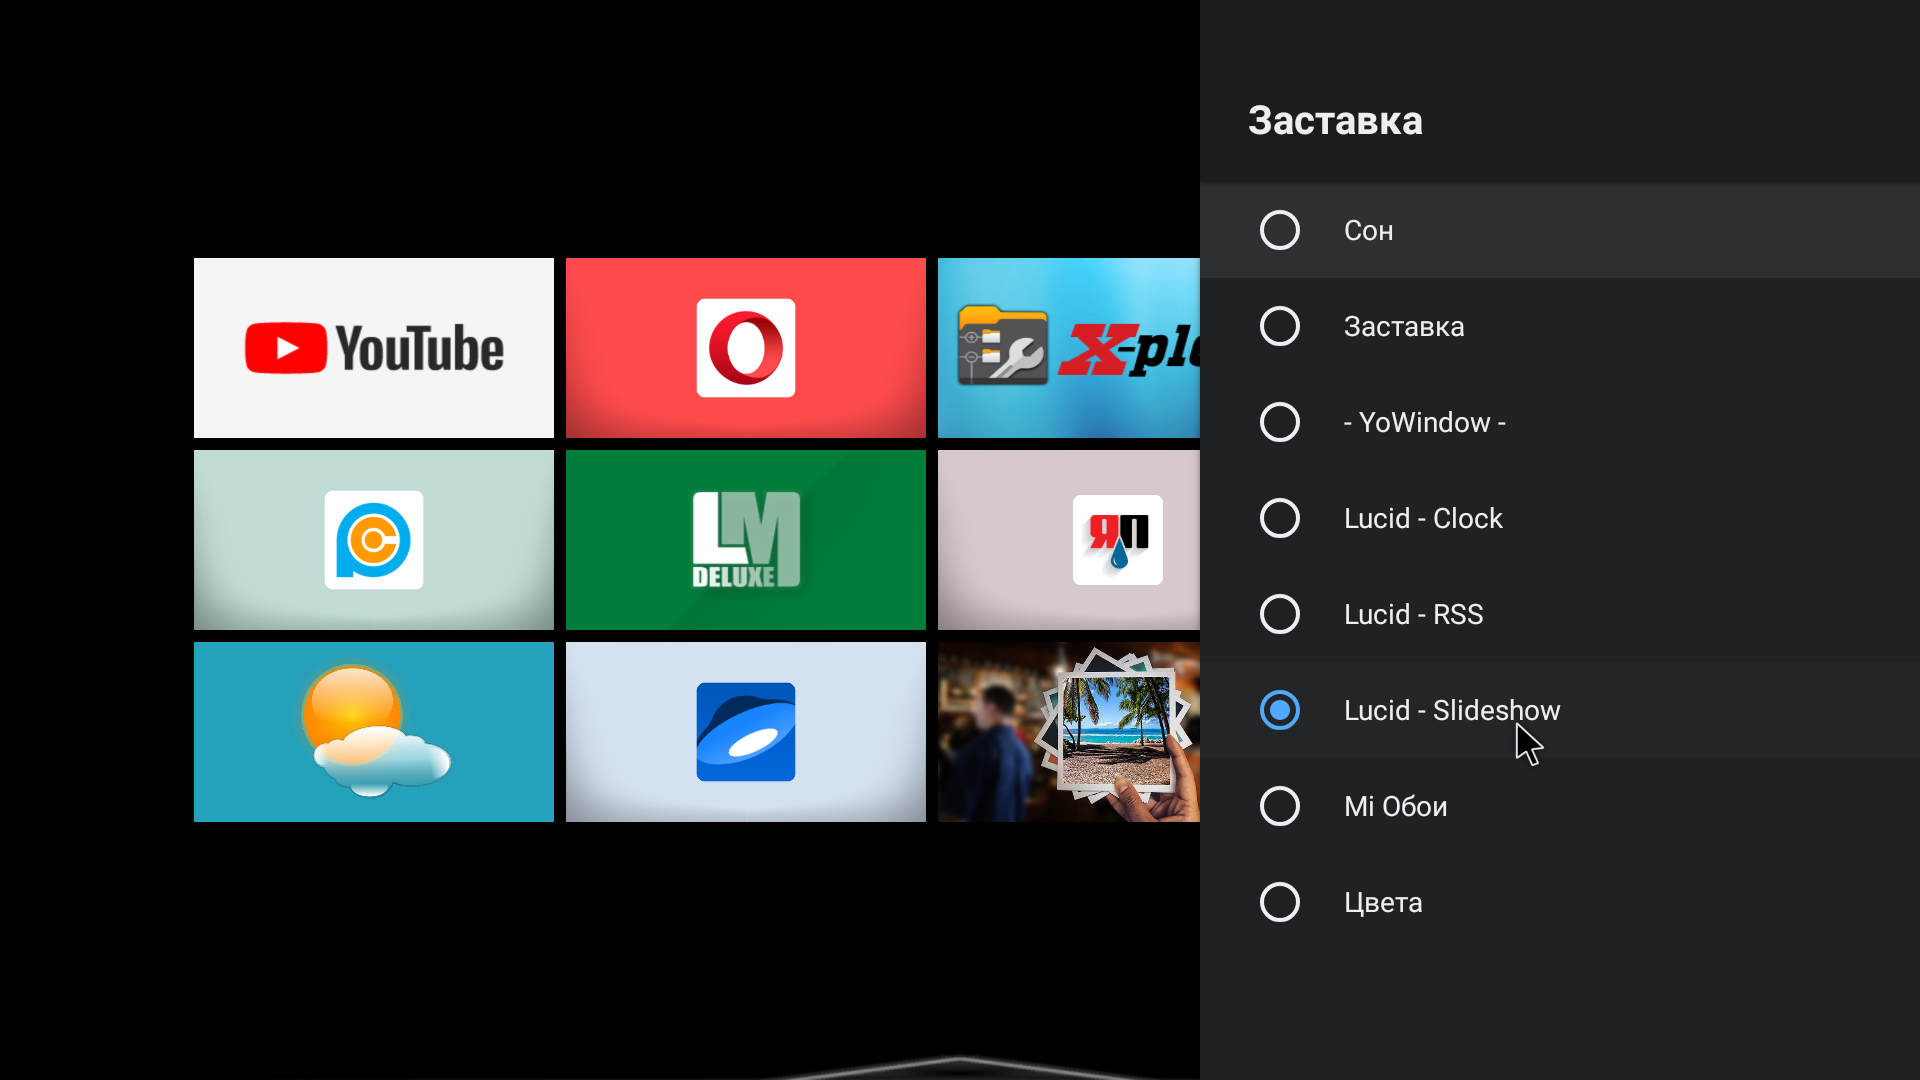Select Заставка screensaver option
Image resolution: width=1920 pixels, height=1080 pixels.
(x=1278, y=326)
